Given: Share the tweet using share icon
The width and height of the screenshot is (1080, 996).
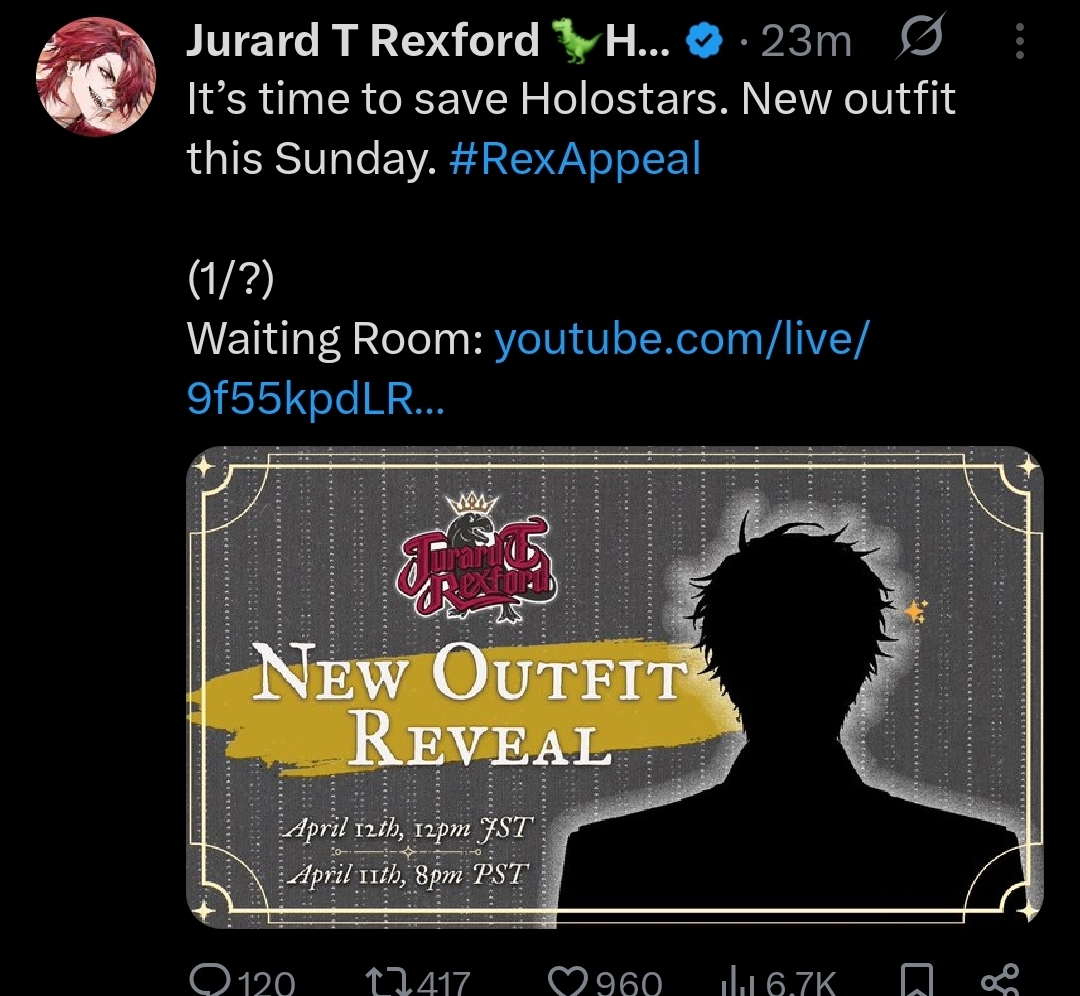Looking at the screenshot, I should point(999,980).
